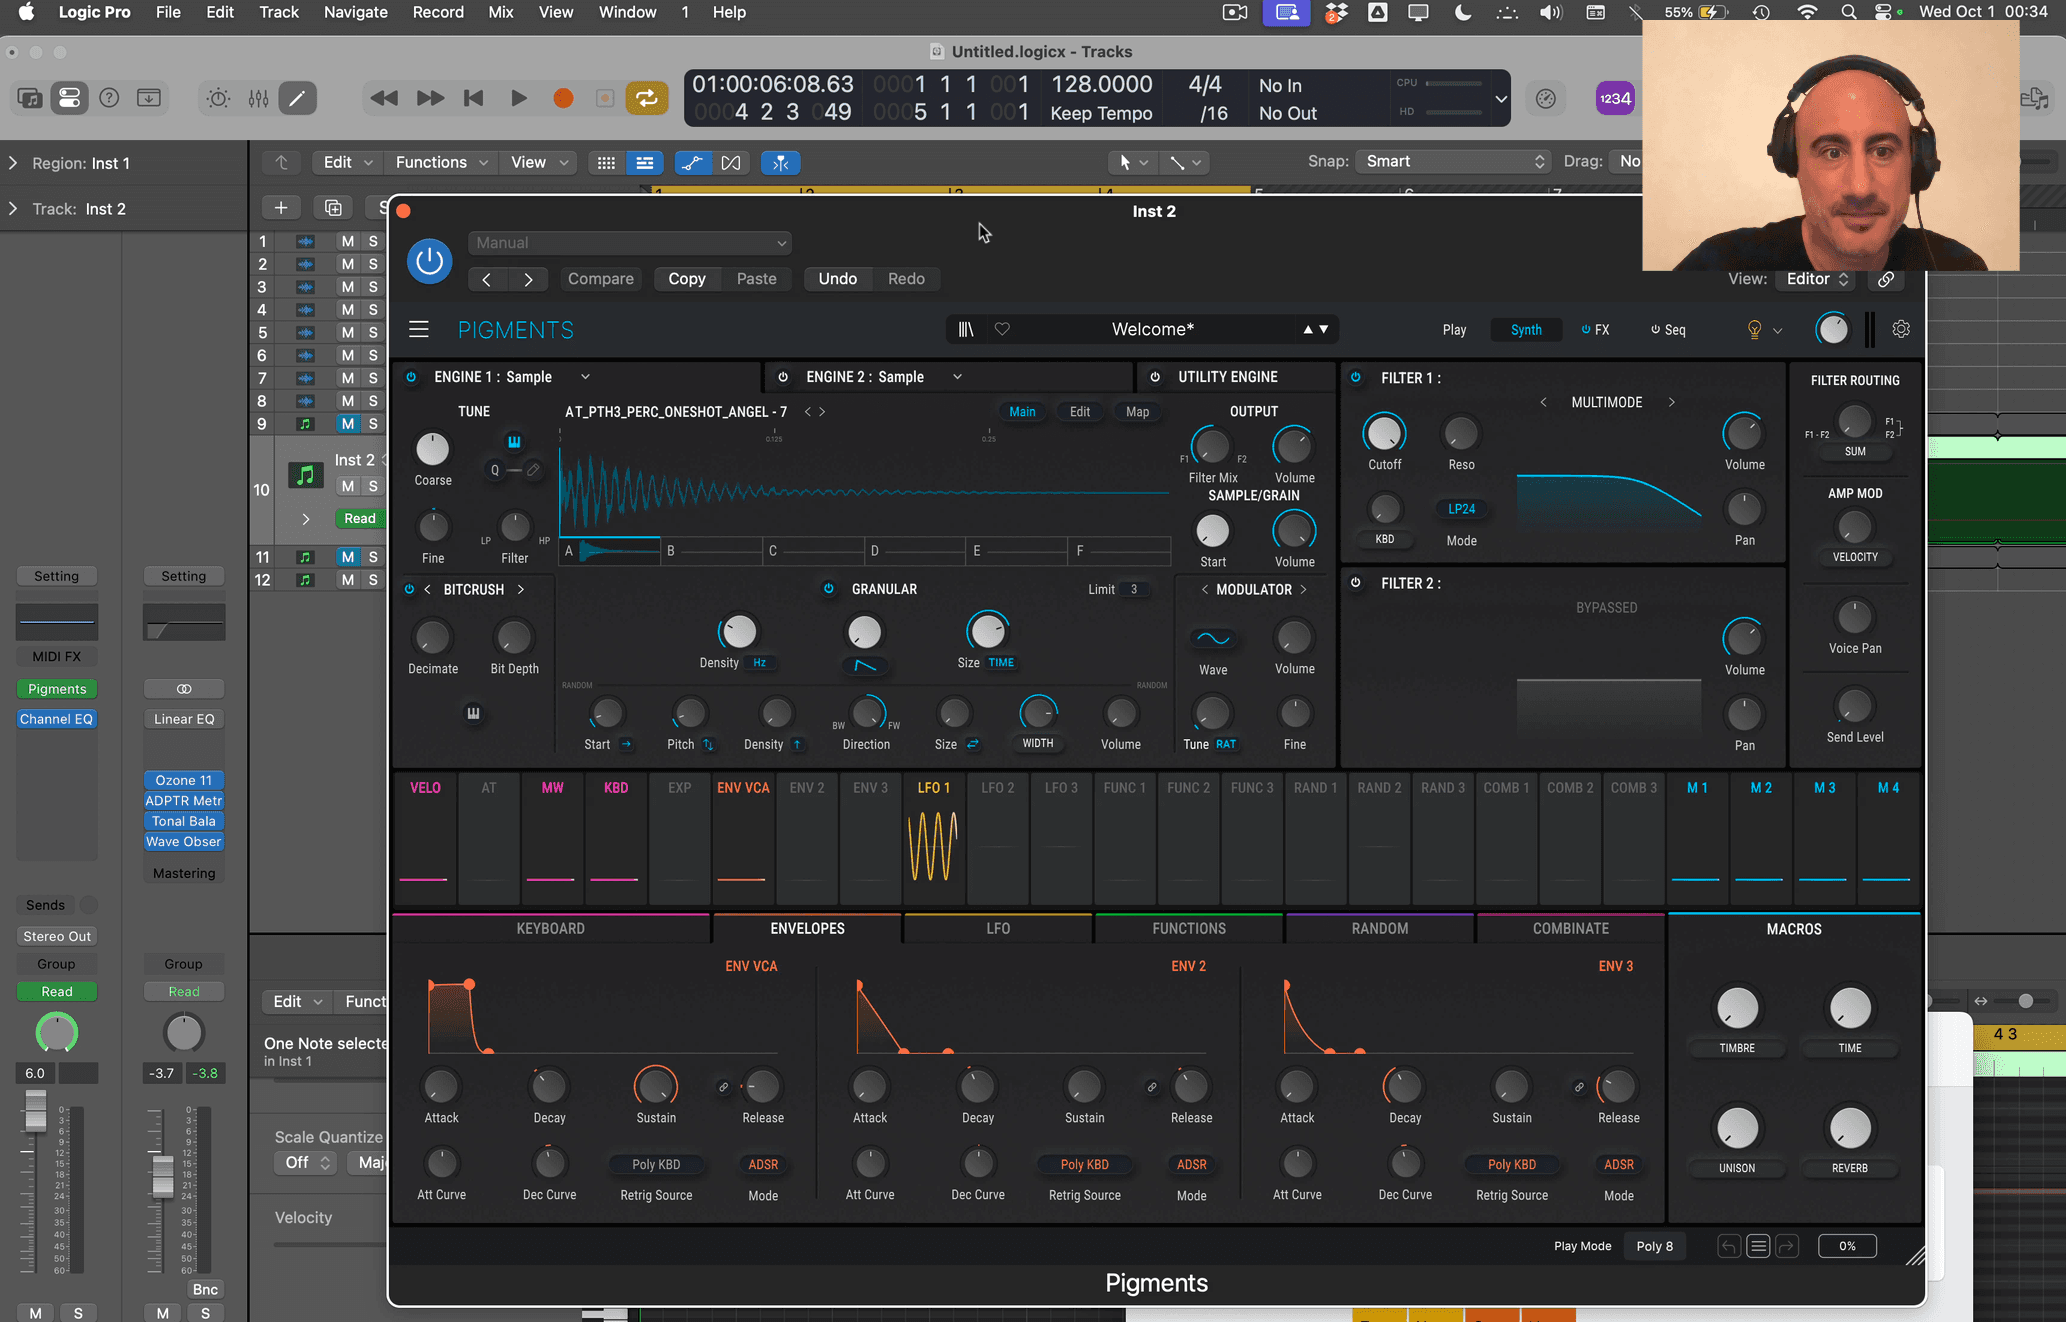
Task: Toggle the Editors pencil icon
Action: pyautogui.click(x=297, y=98)
